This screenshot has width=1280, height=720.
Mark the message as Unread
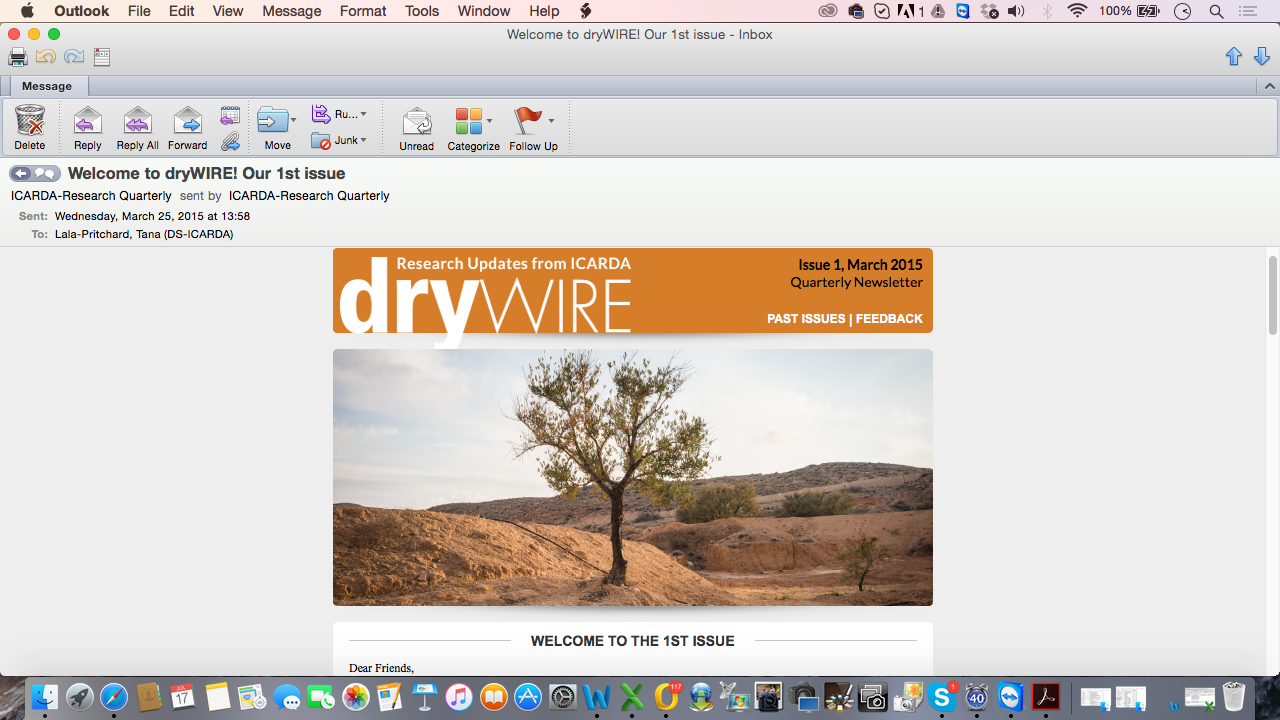[x=416, y=121]
